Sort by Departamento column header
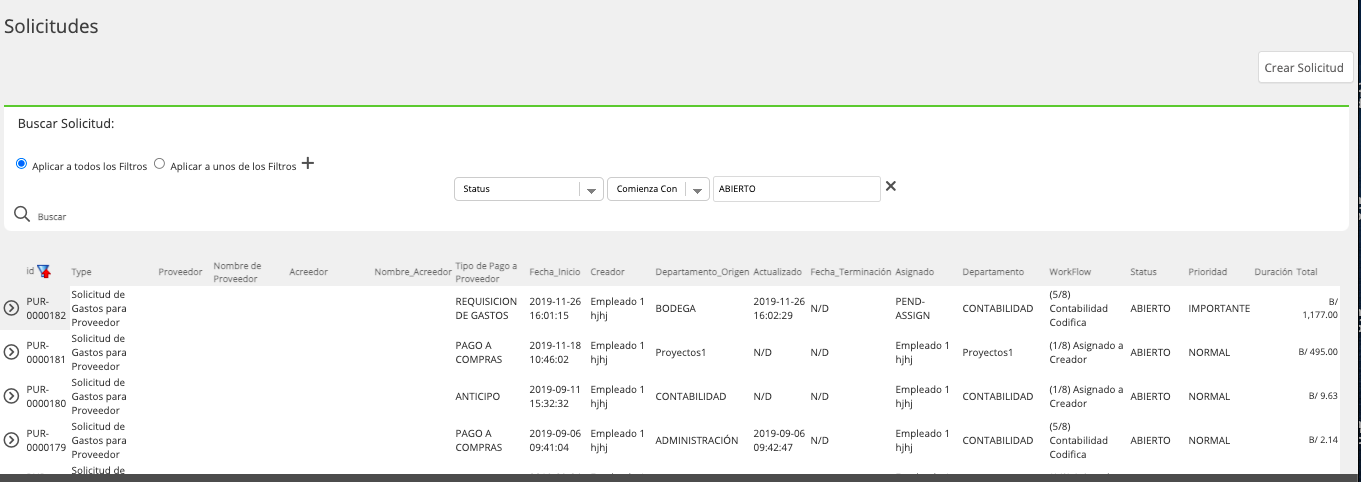The height and width of the screenshot is (482, 1361). pos(993,272)
